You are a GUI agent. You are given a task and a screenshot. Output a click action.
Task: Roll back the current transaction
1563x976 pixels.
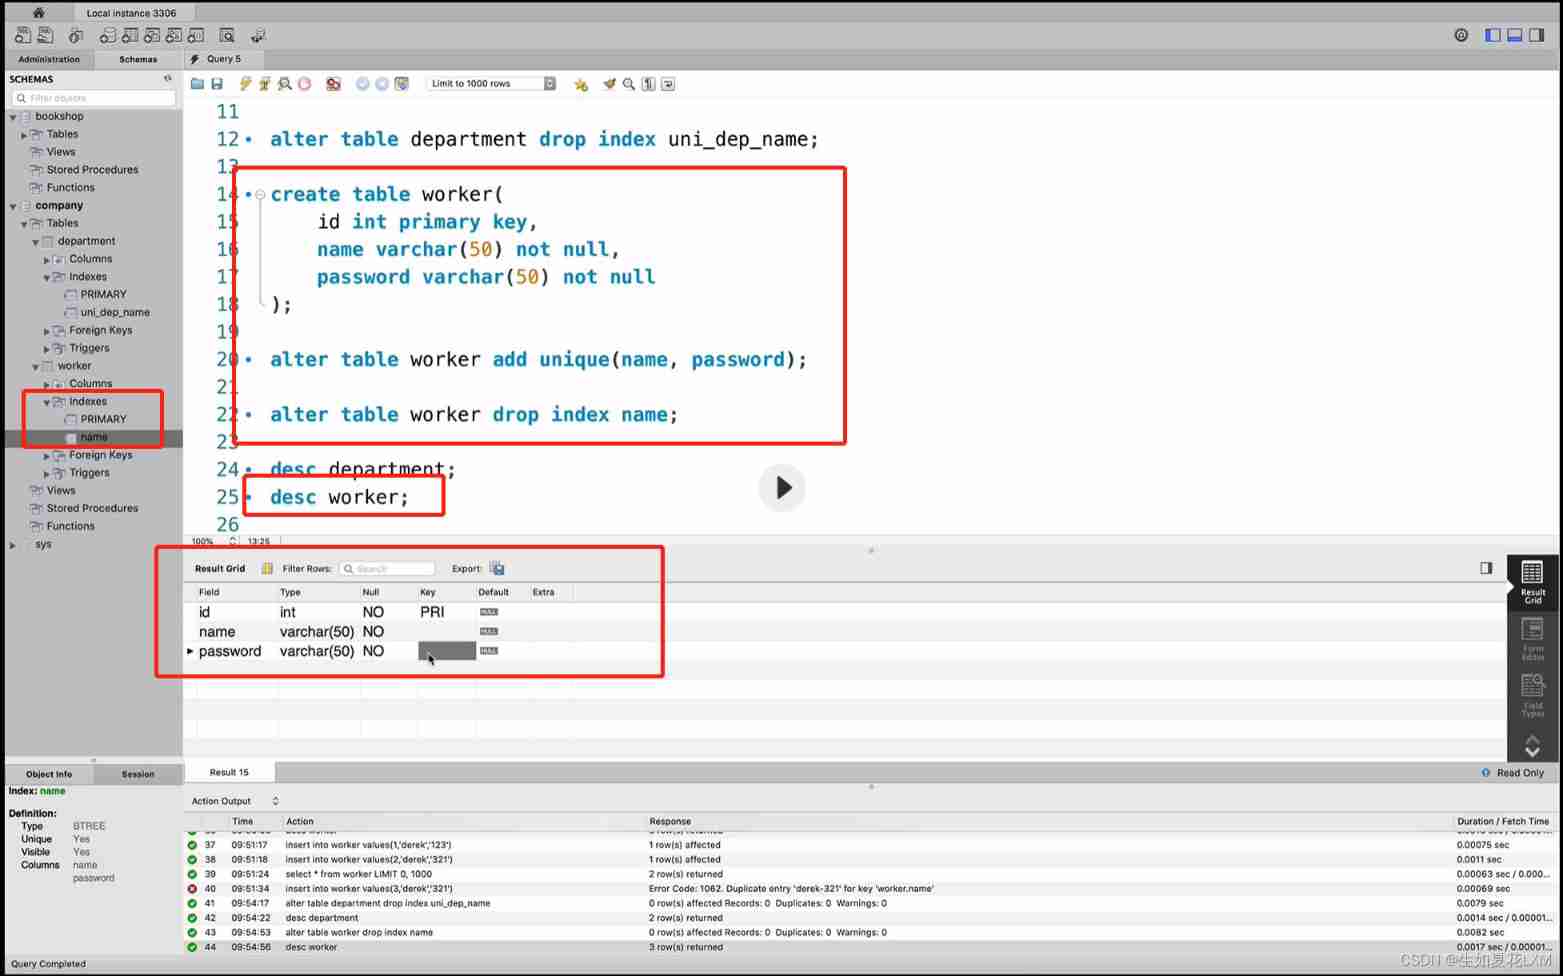[382, 84]
